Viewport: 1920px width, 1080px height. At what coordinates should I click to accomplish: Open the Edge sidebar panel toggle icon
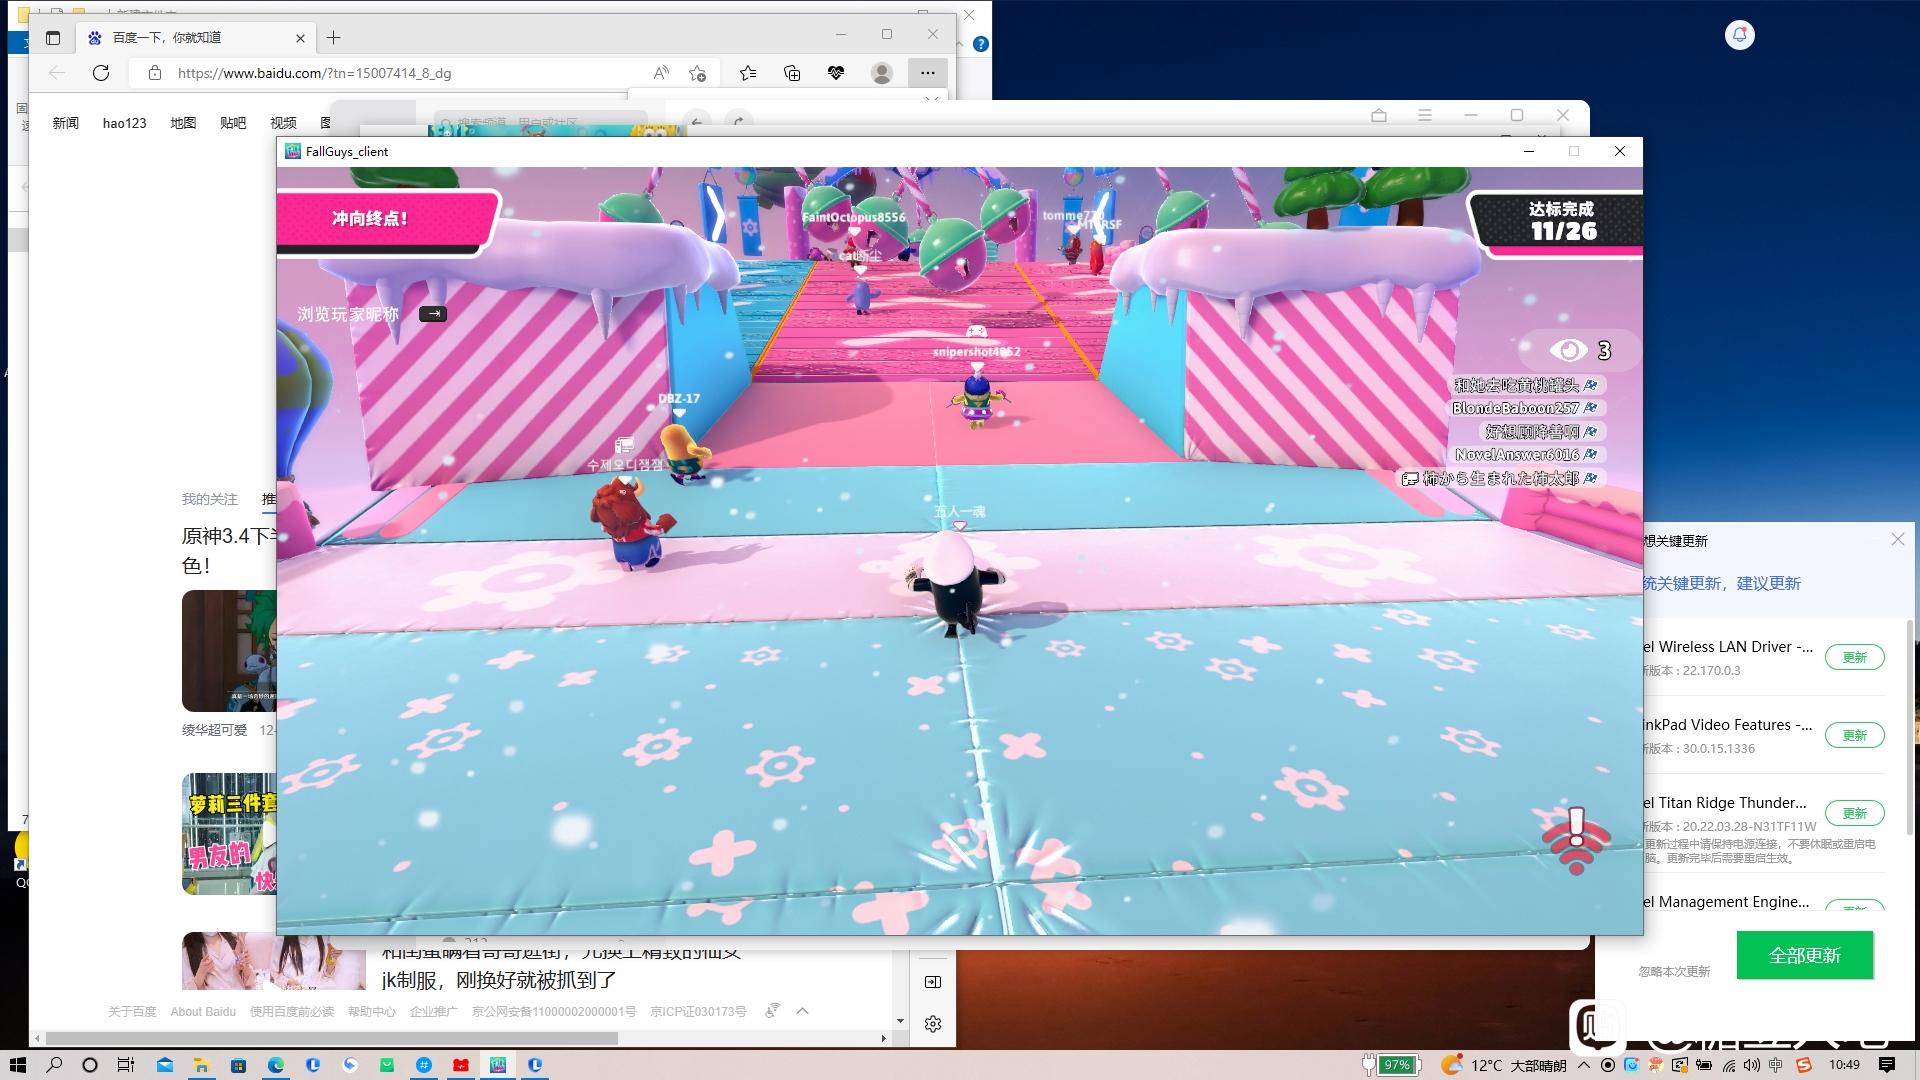[933, 982]
